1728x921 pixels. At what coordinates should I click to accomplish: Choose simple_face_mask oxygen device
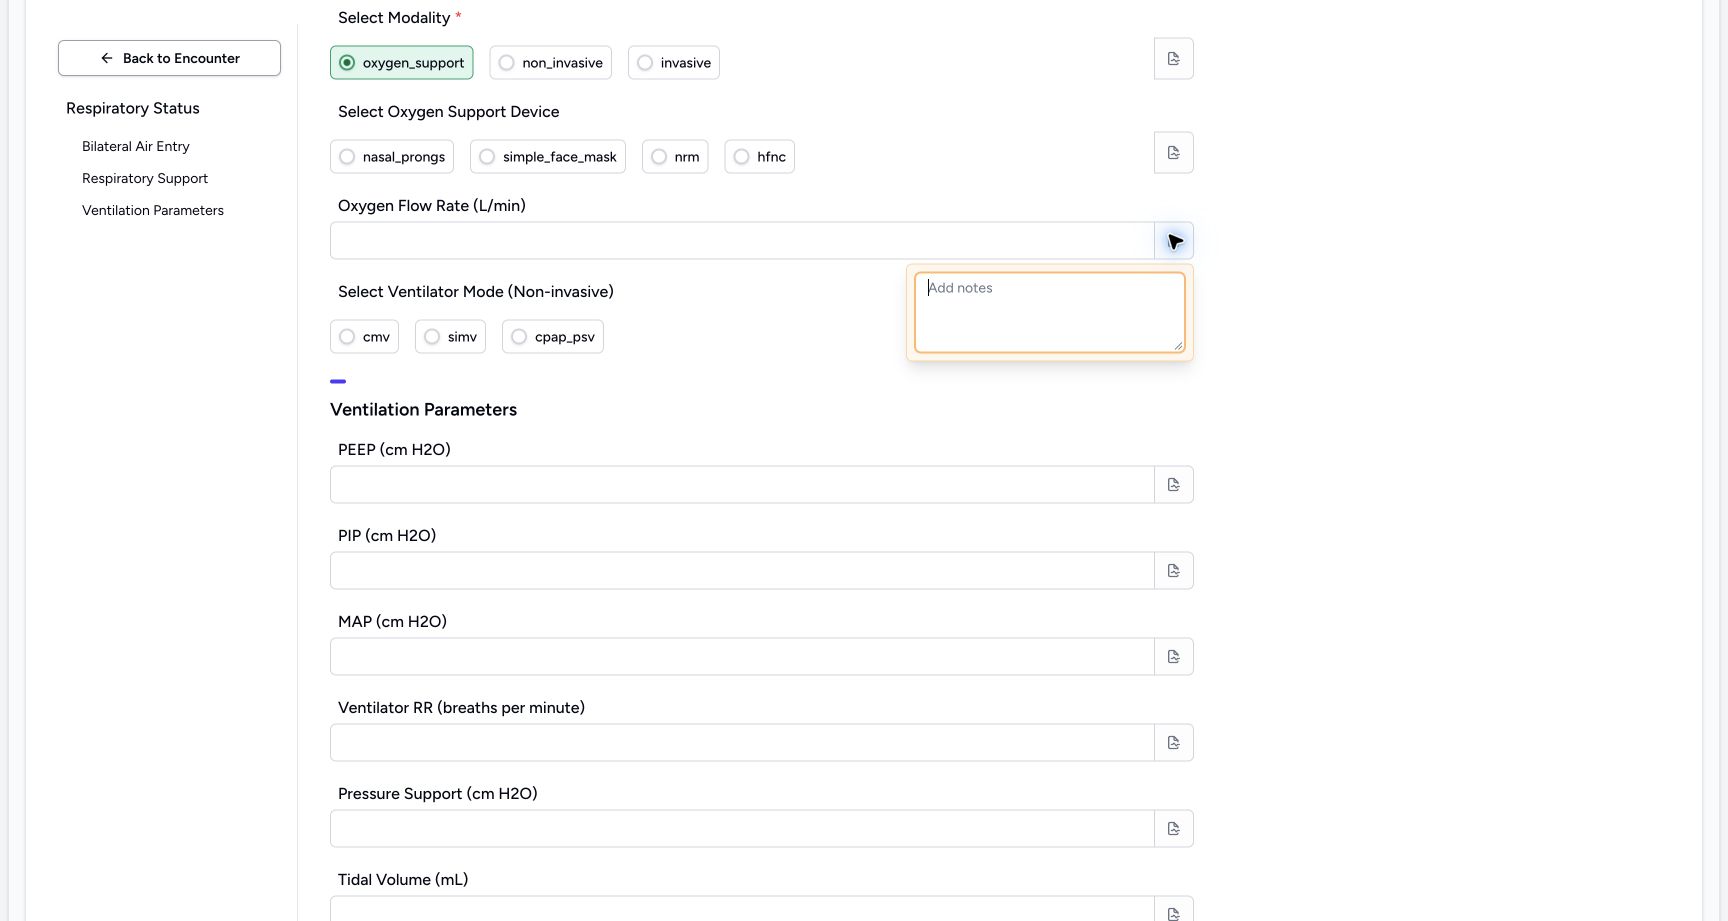click(x=548, y=157)
